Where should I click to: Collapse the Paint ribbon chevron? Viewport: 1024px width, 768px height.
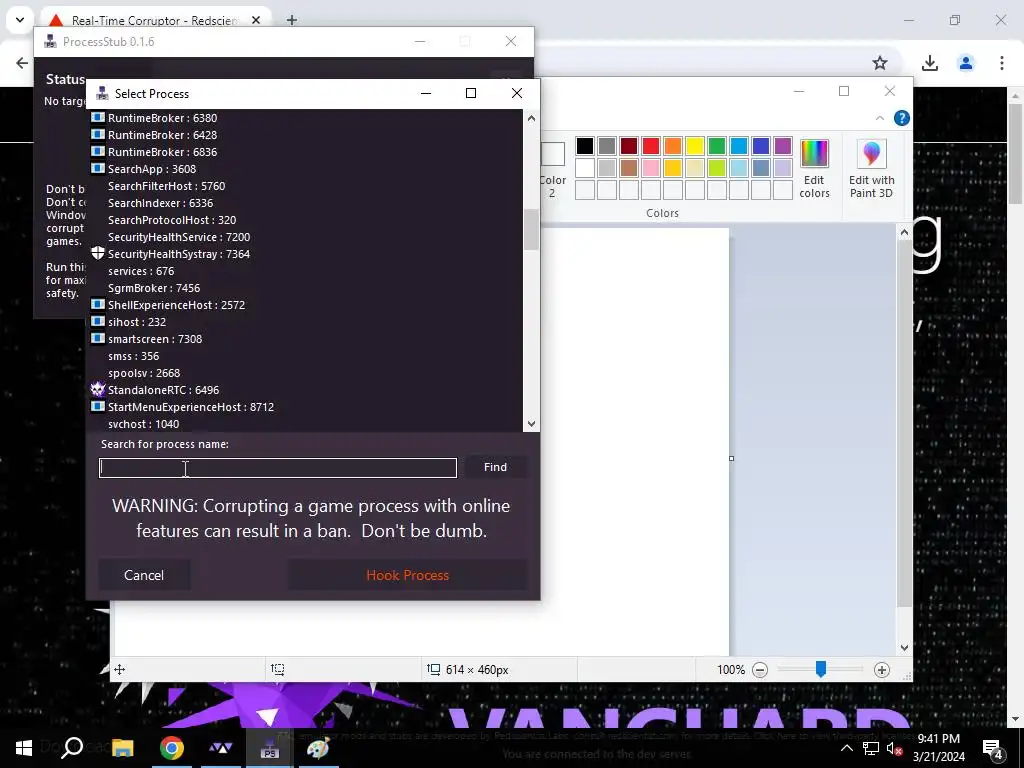[x=880, y=118]
